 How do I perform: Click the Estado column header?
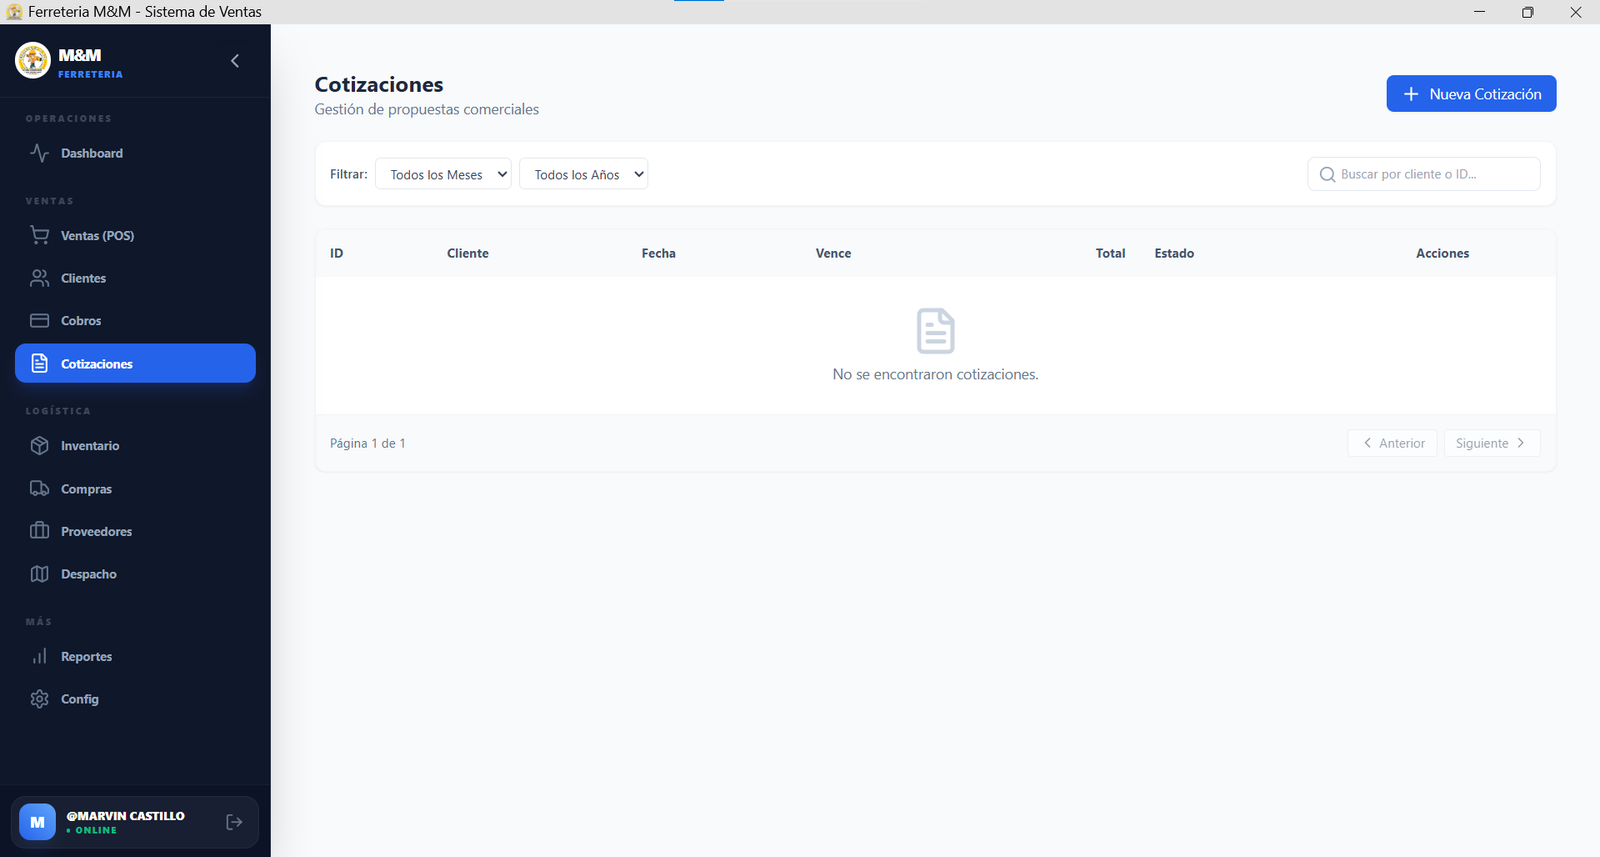(x=1174, y=253)
